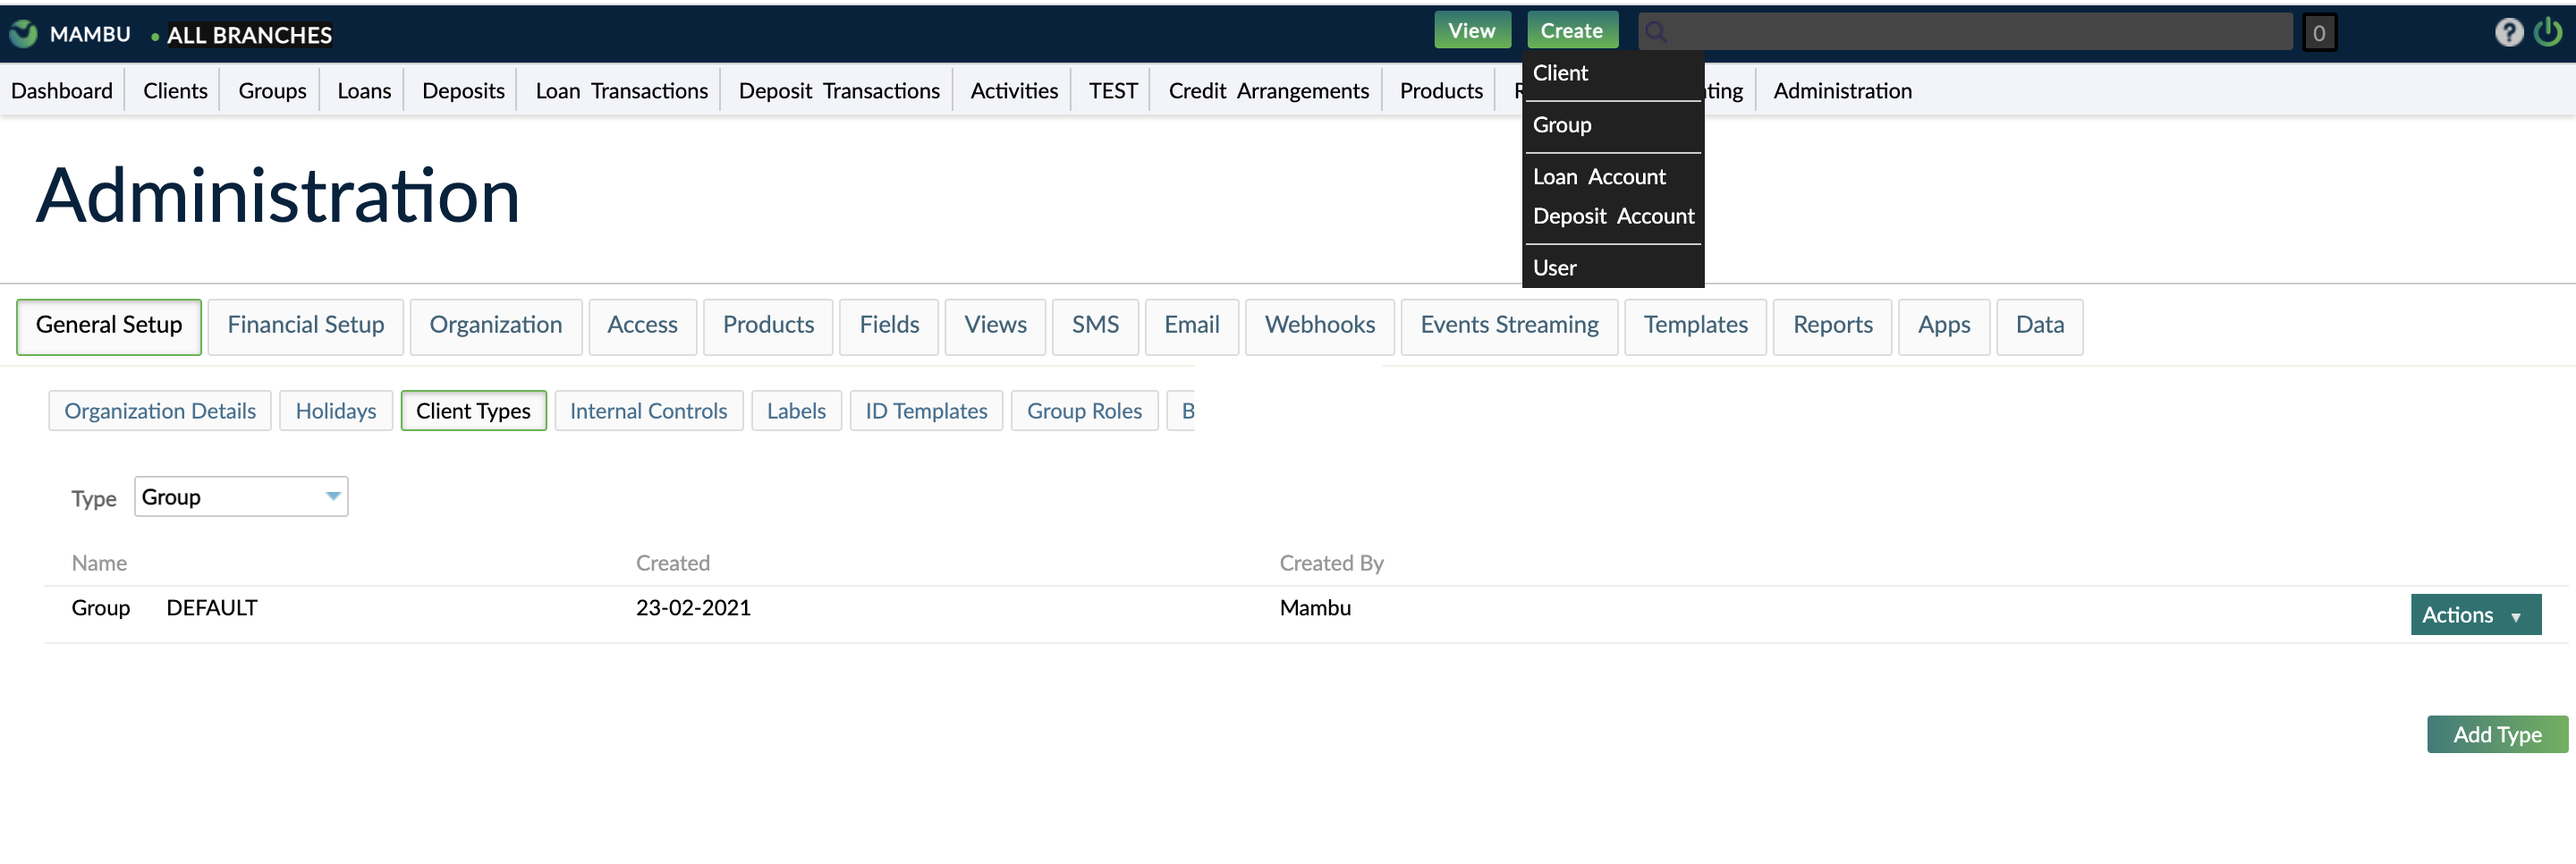
Task: Open the Webhooks tab
Action: (x=1320, y=325)
